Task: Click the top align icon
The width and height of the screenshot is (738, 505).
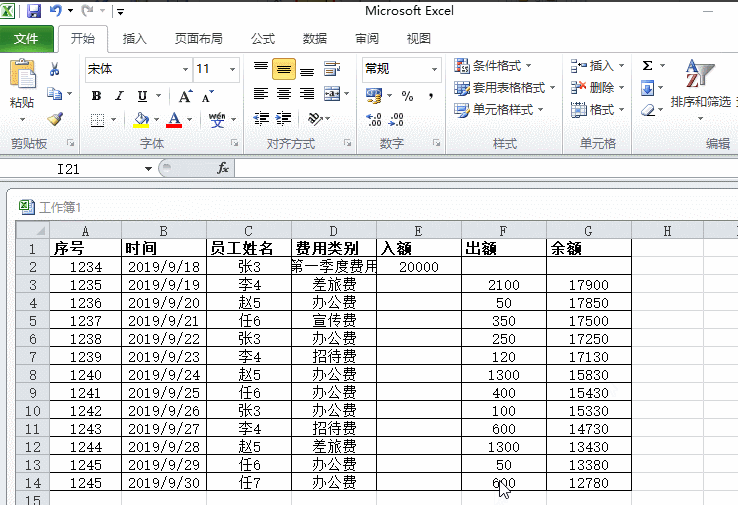Action: pyautogui.click(x=261, y=69)
